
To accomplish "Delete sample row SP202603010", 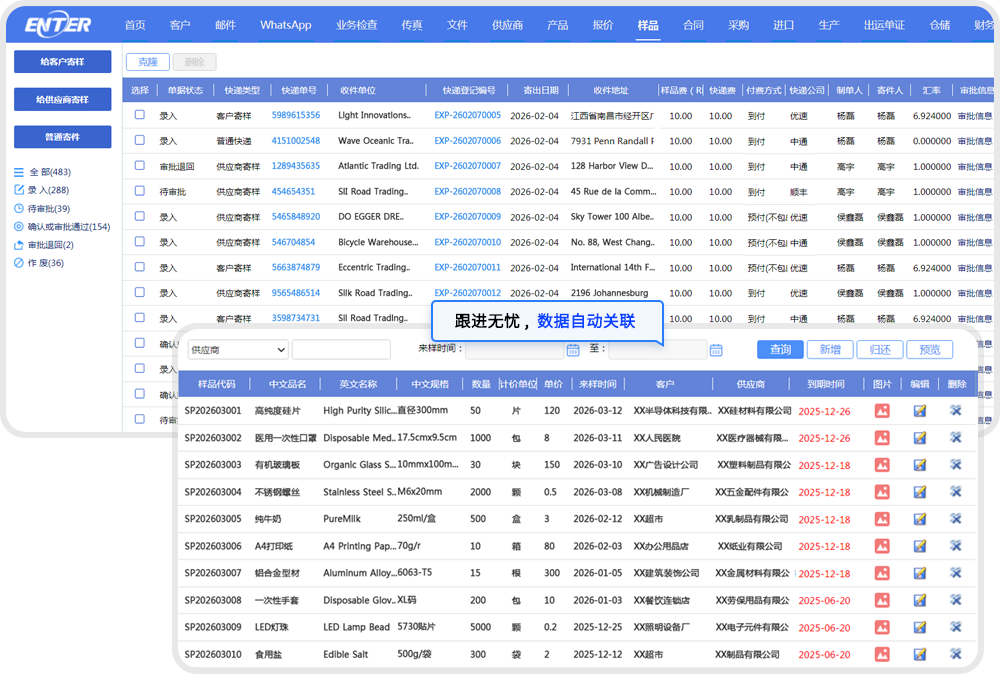I will pyautogui.click(x=955, y=654).
